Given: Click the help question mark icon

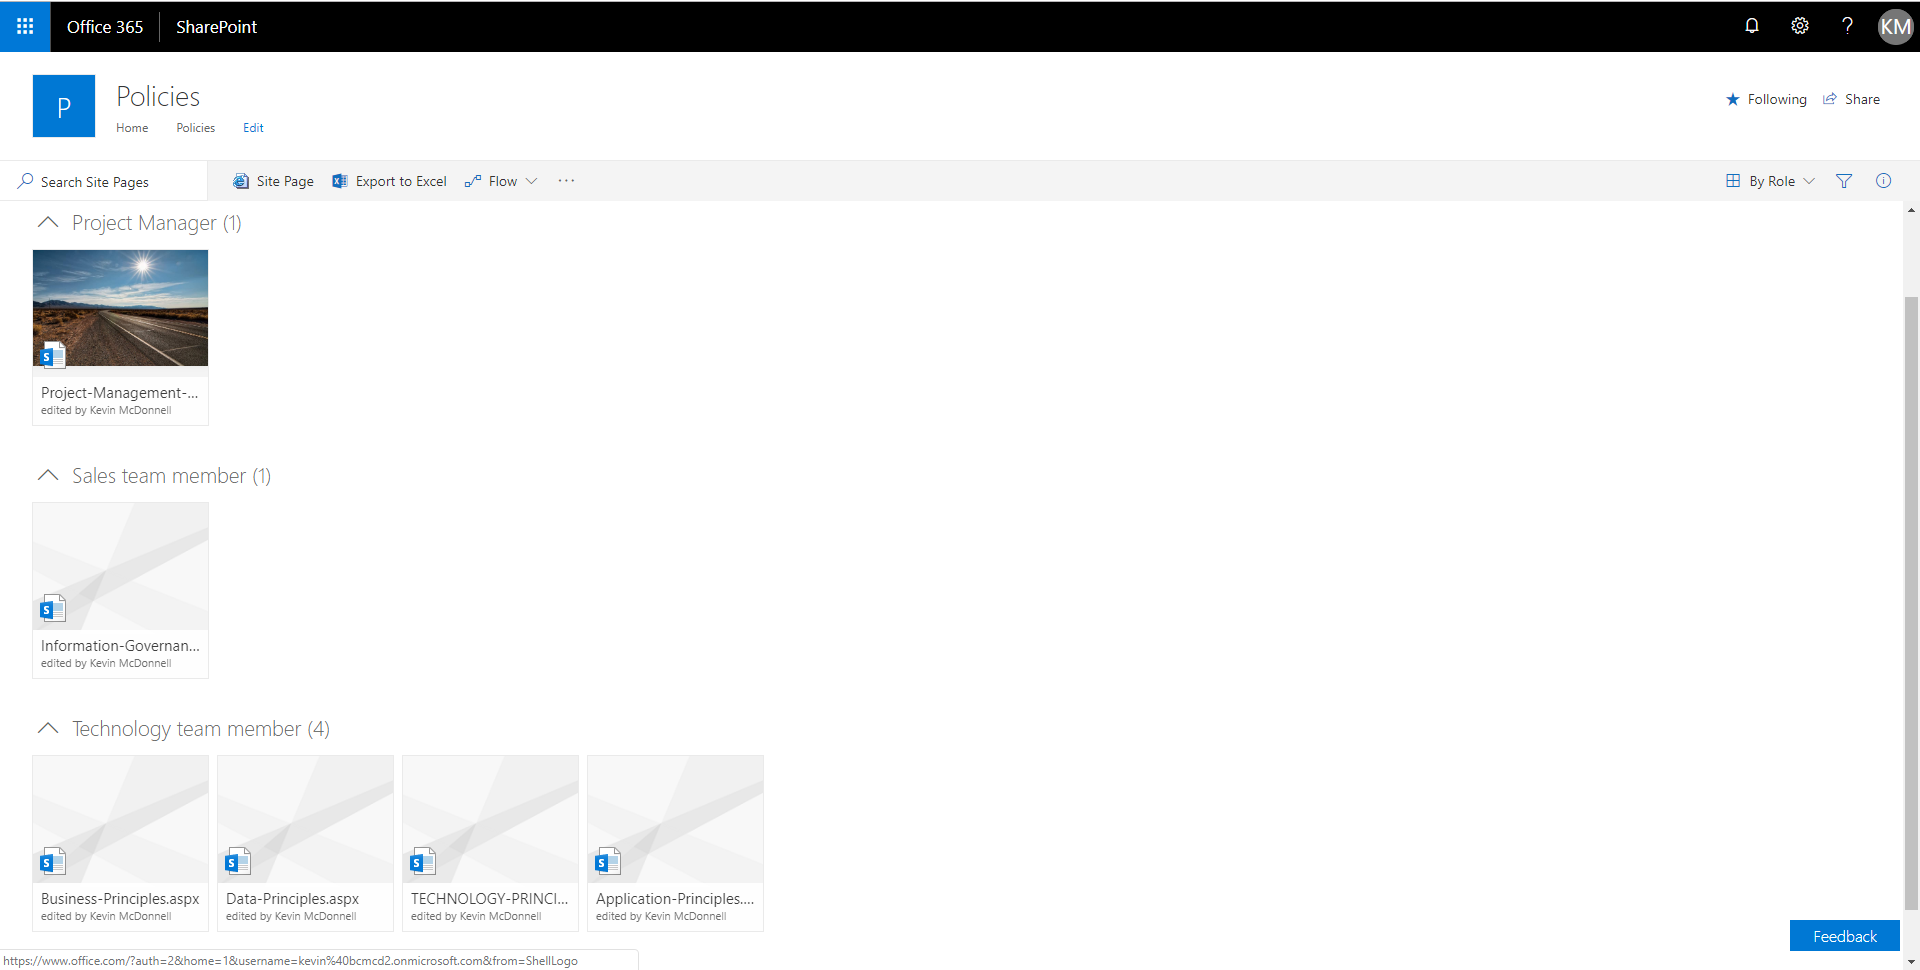Looking at the screenshot, I should pyautogui.click(x=1846, y=26).
